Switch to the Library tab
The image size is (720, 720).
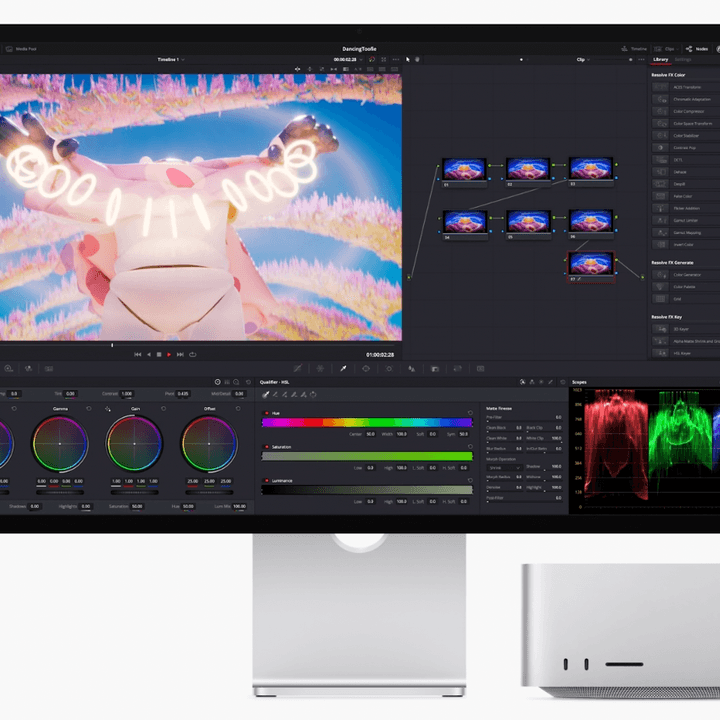coord(660,60)
